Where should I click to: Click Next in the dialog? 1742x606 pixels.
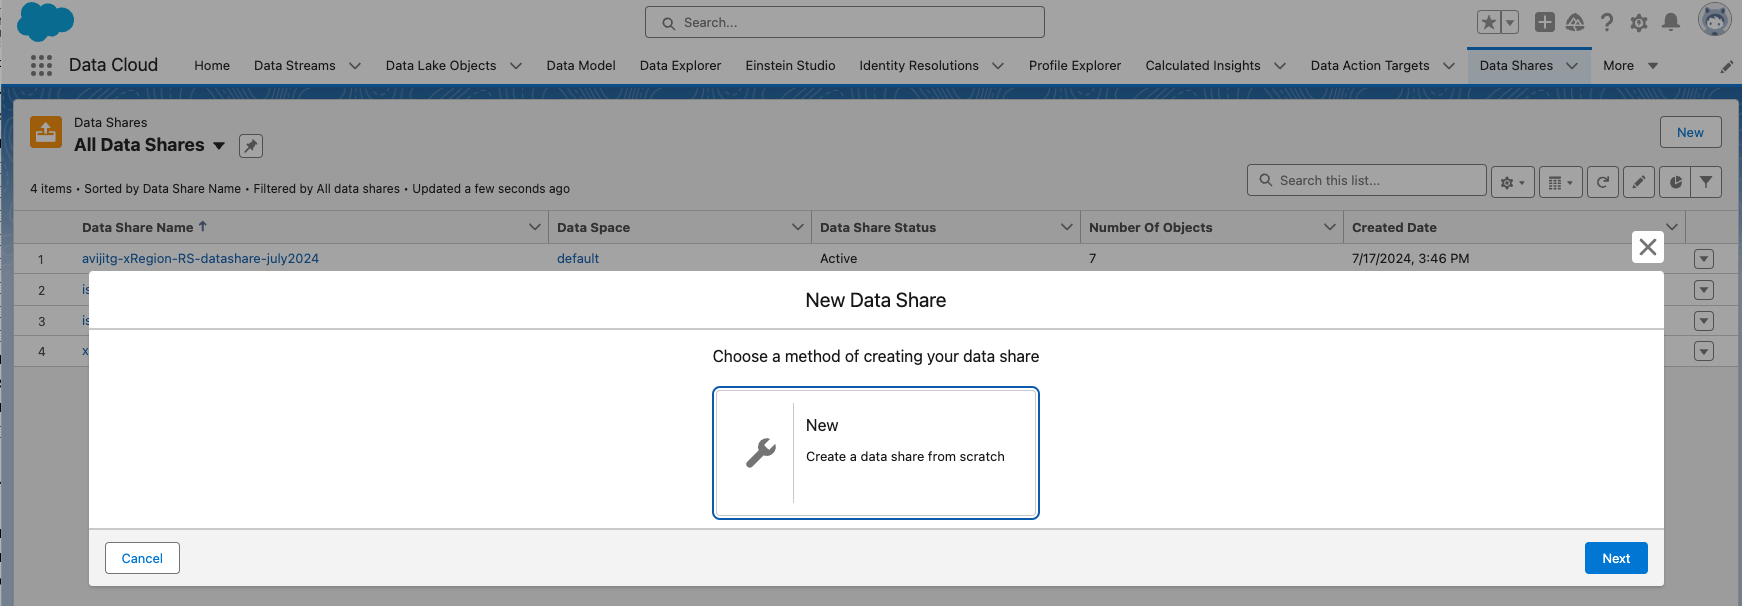click(1616, 558)
